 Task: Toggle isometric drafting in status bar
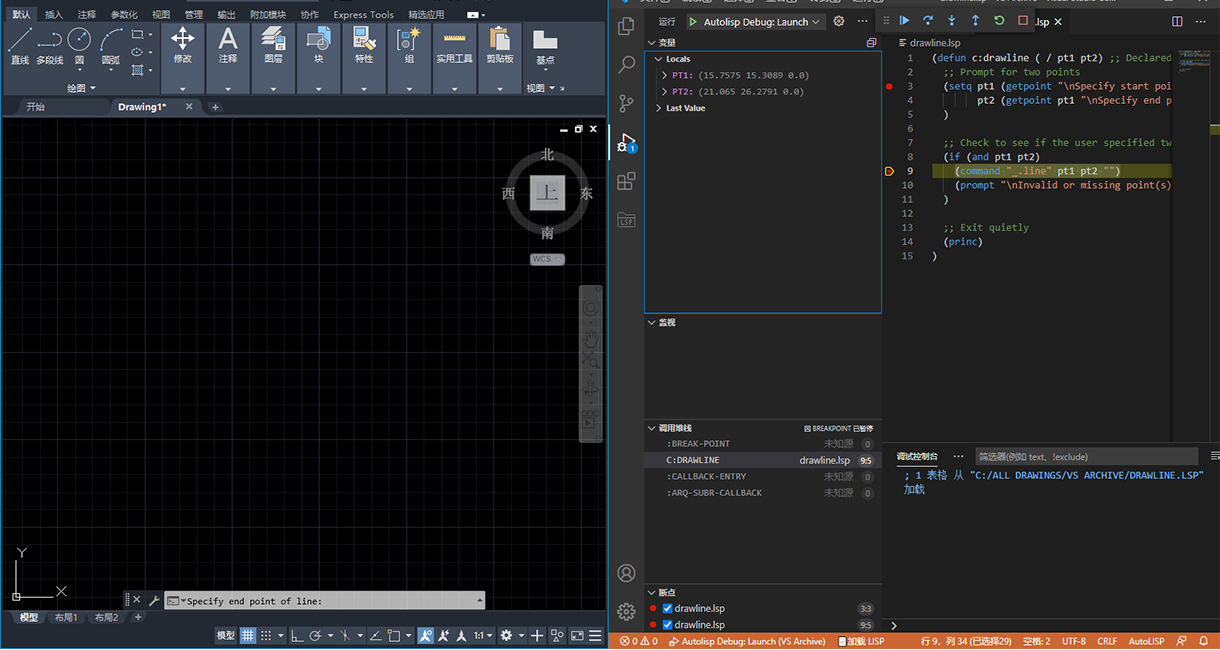coord(345,635)
